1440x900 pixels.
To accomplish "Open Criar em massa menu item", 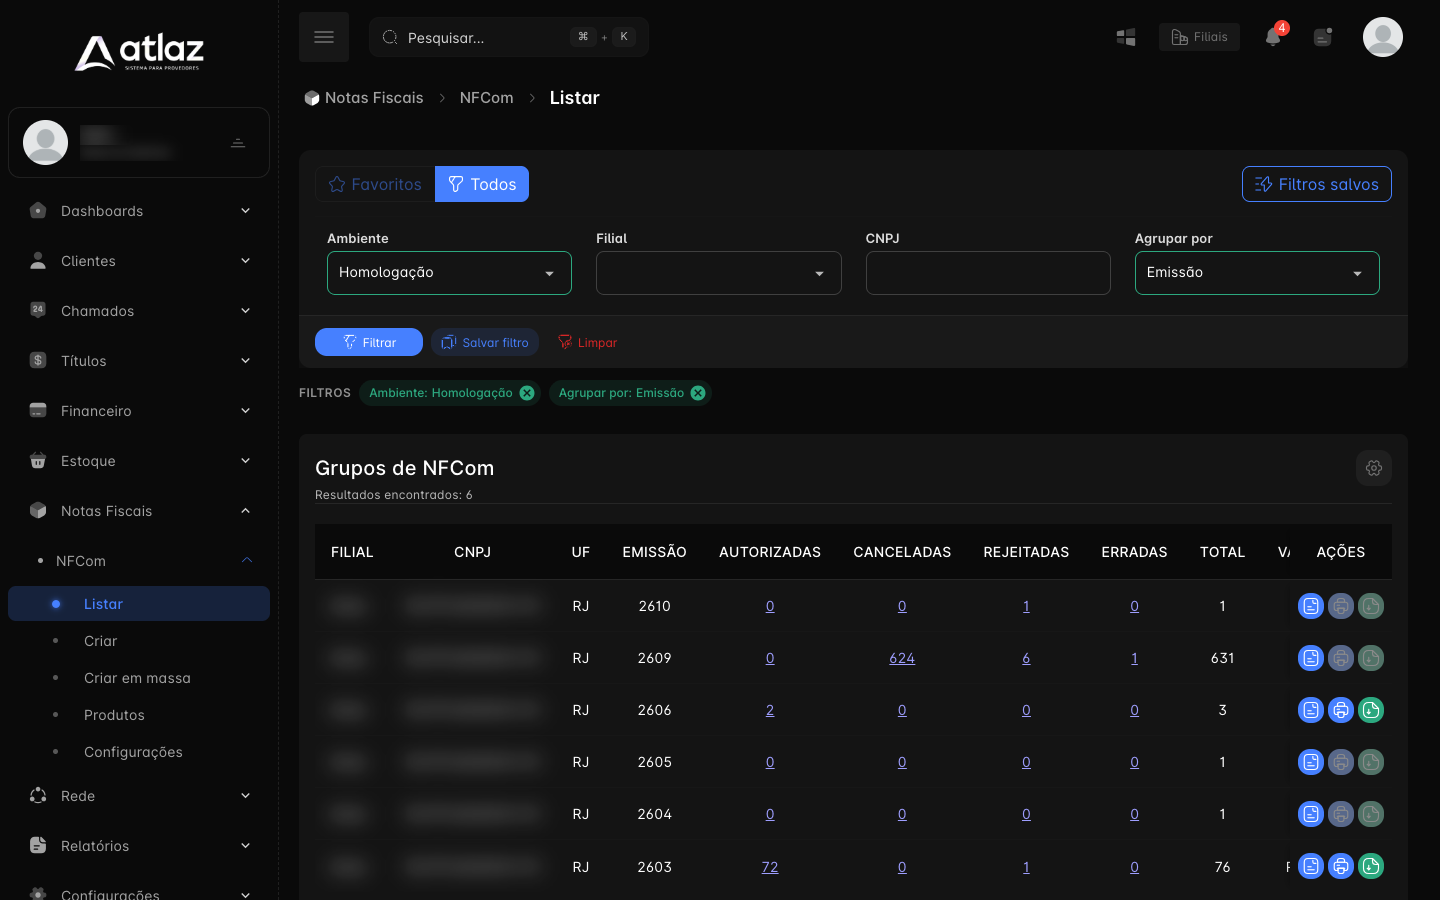I will 137,678.
